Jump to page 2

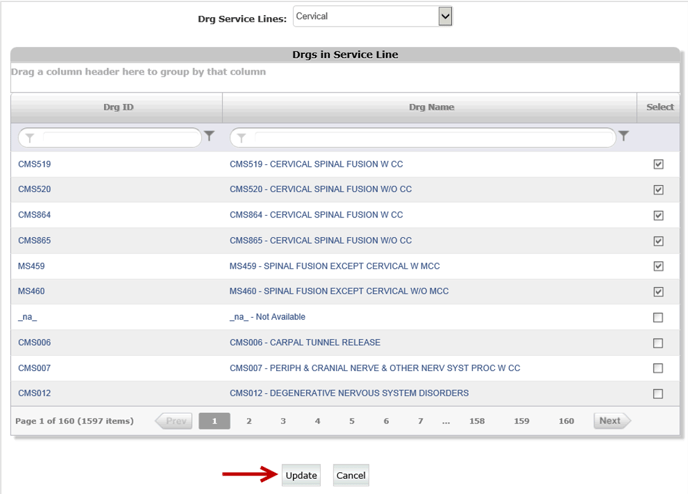(249, 421)
